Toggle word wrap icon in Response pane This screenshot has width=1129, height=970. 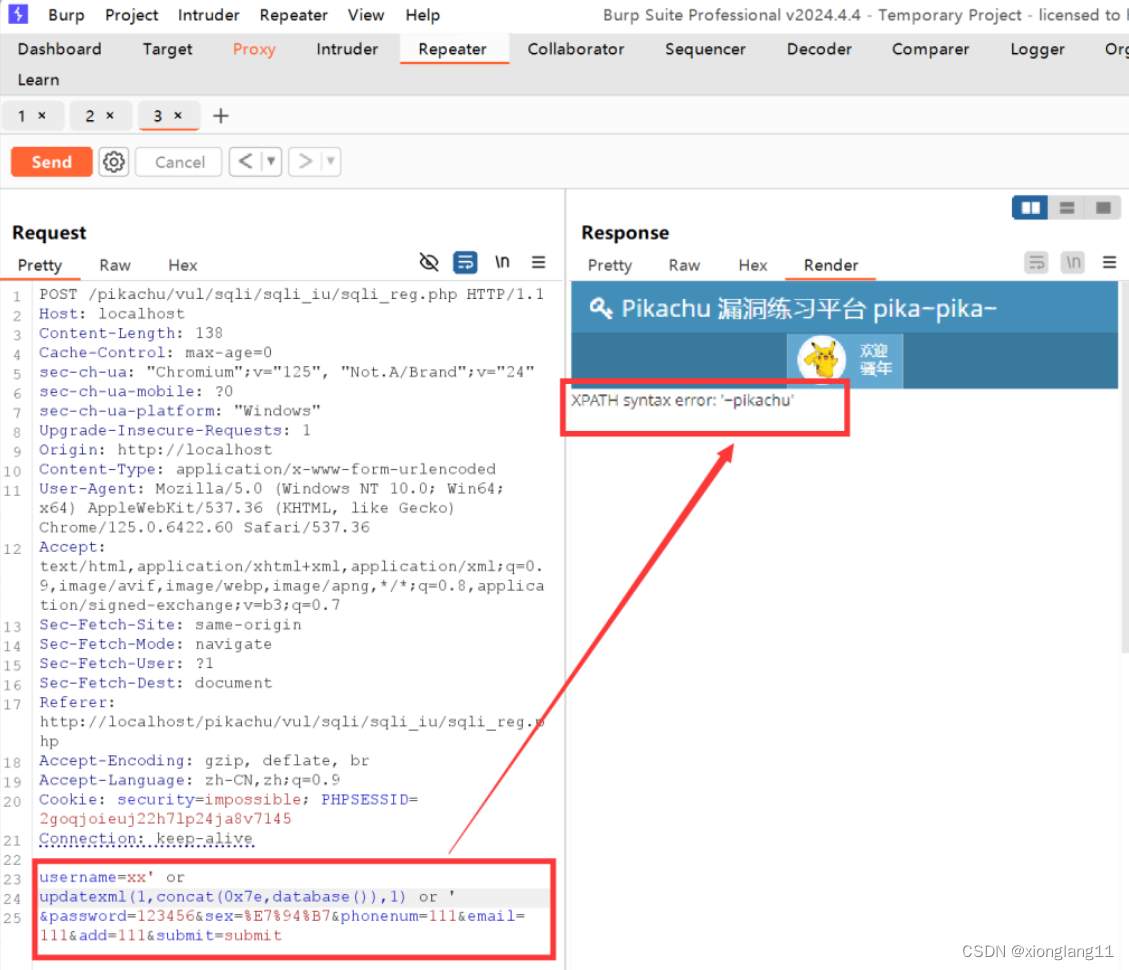pos(1036,263)
